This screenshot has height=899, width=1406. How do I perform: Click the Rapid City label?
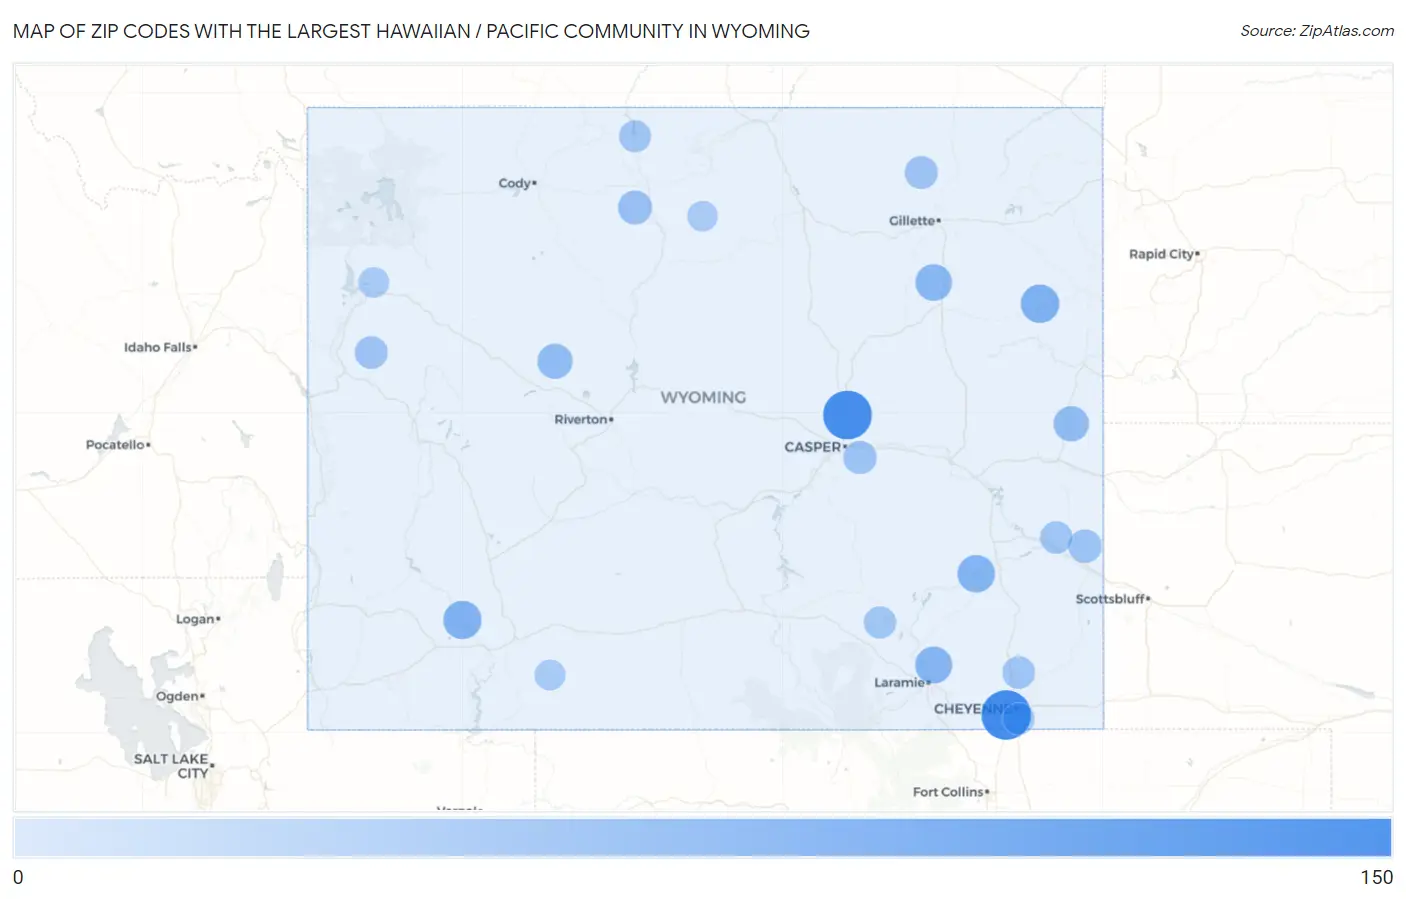(1164, 254)
